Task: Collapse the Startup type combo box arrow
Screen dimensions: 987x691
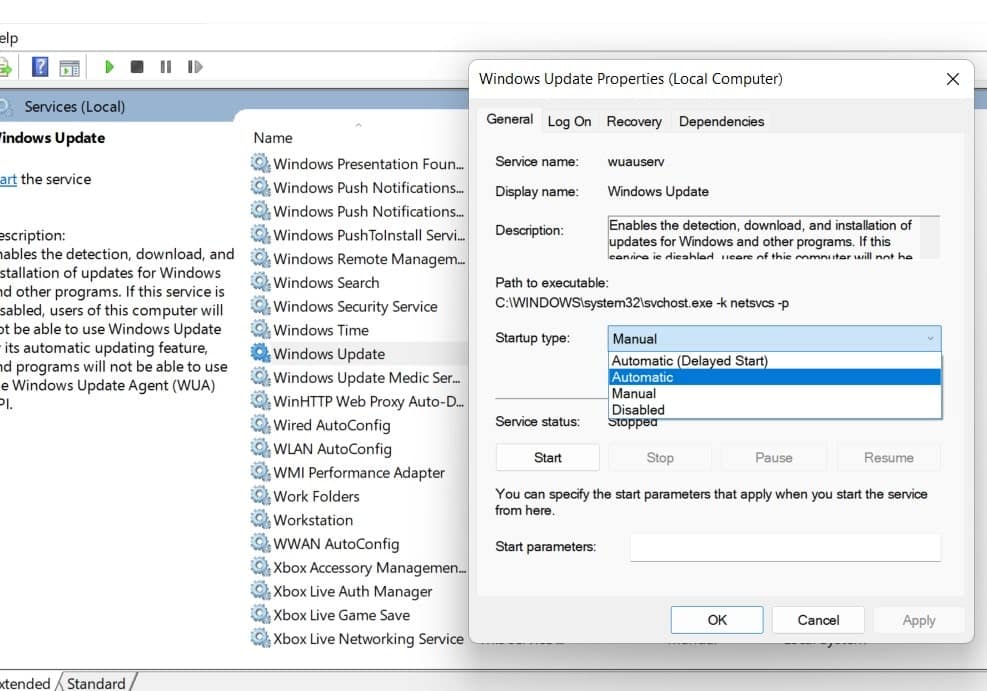Action: (x=931, y=339)
